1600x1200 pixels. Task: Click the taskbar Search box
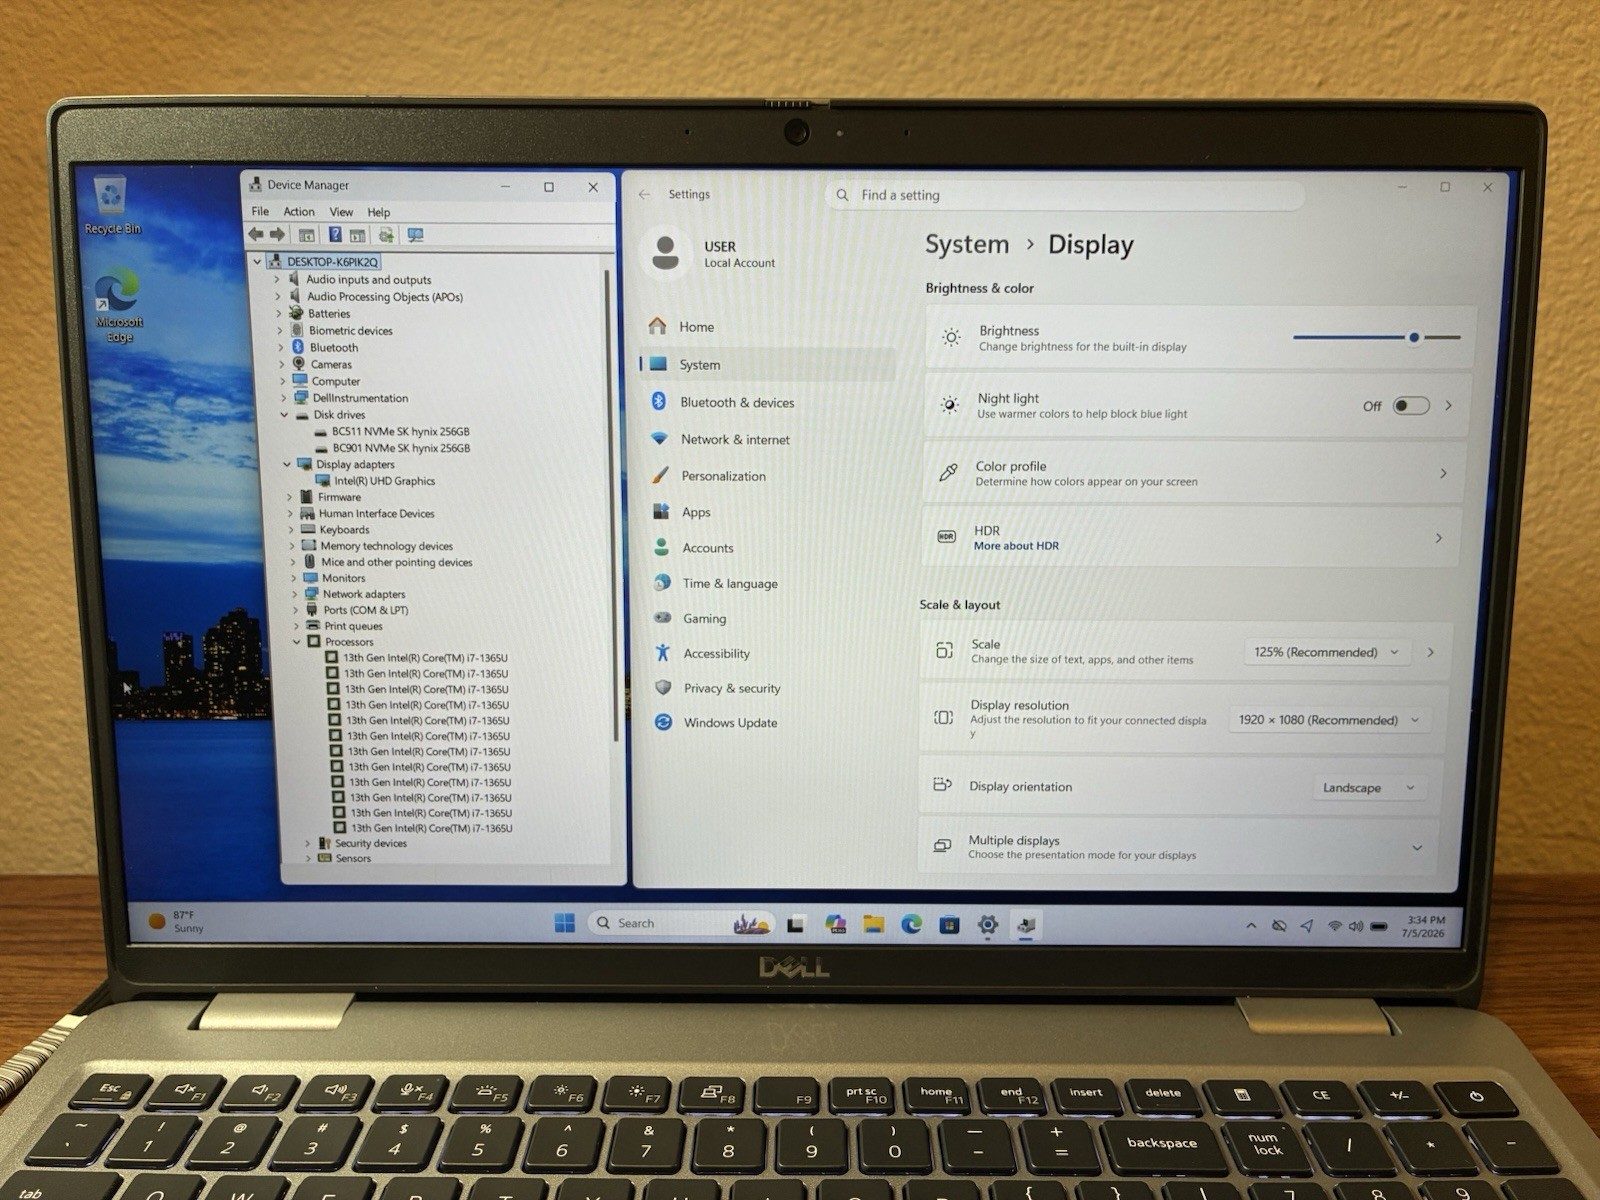[680, 923]
